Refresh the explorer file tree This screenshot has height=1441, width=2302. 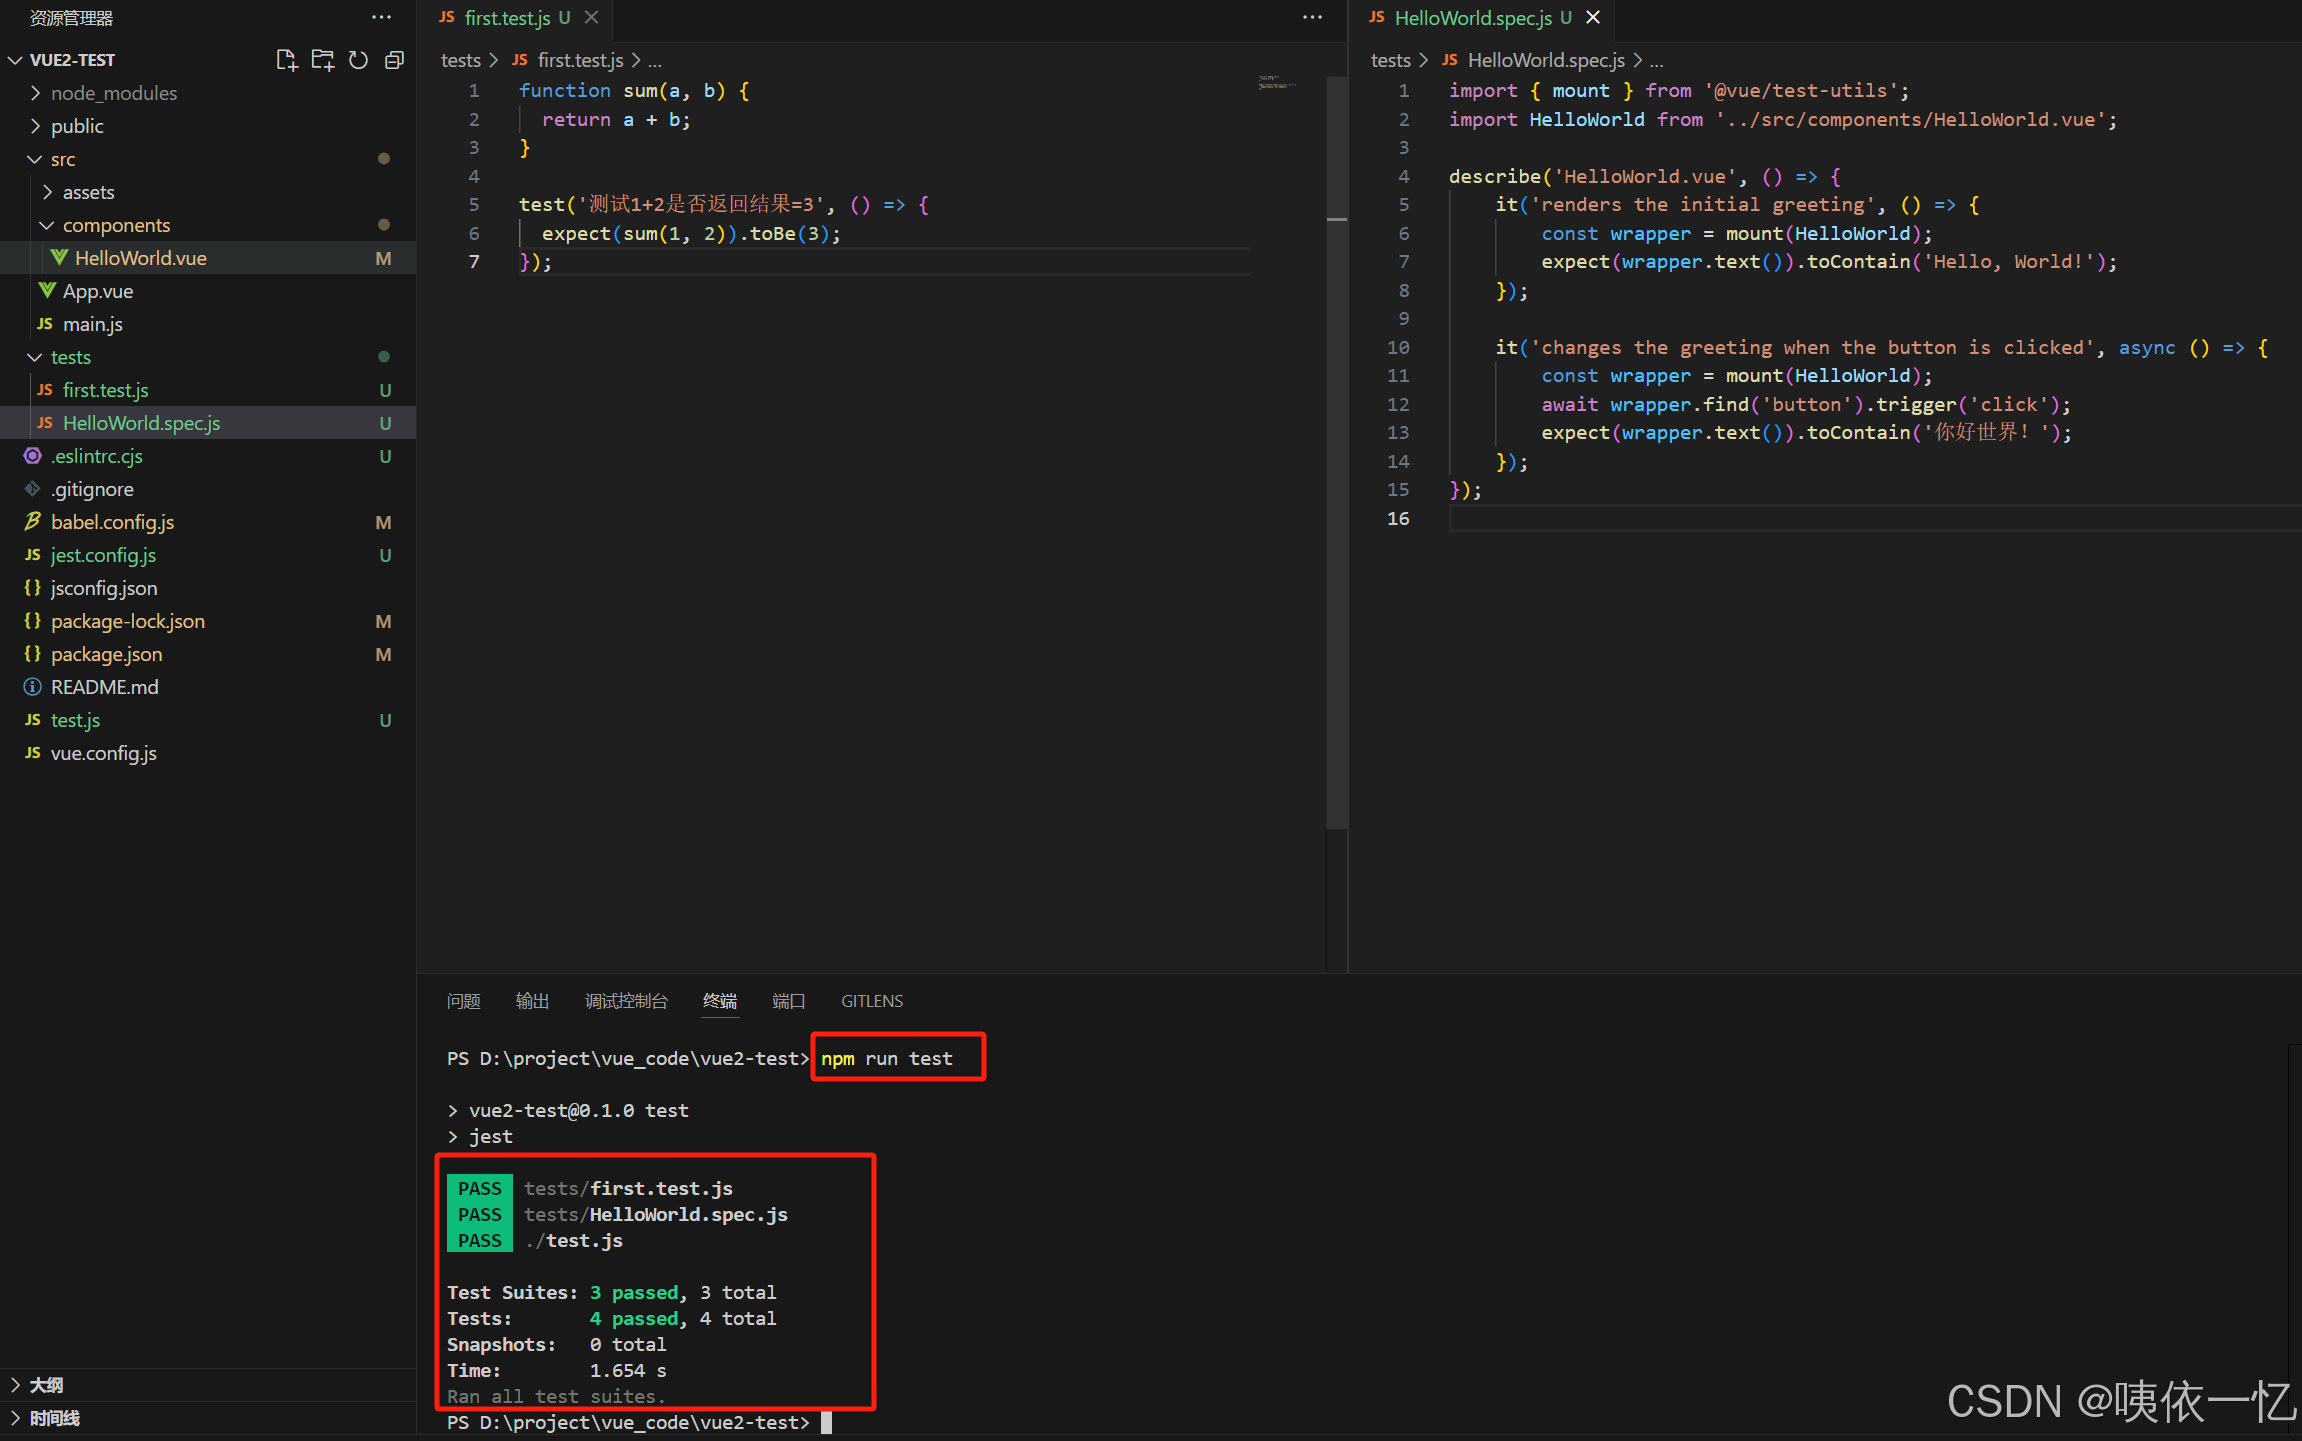point(358,60)
